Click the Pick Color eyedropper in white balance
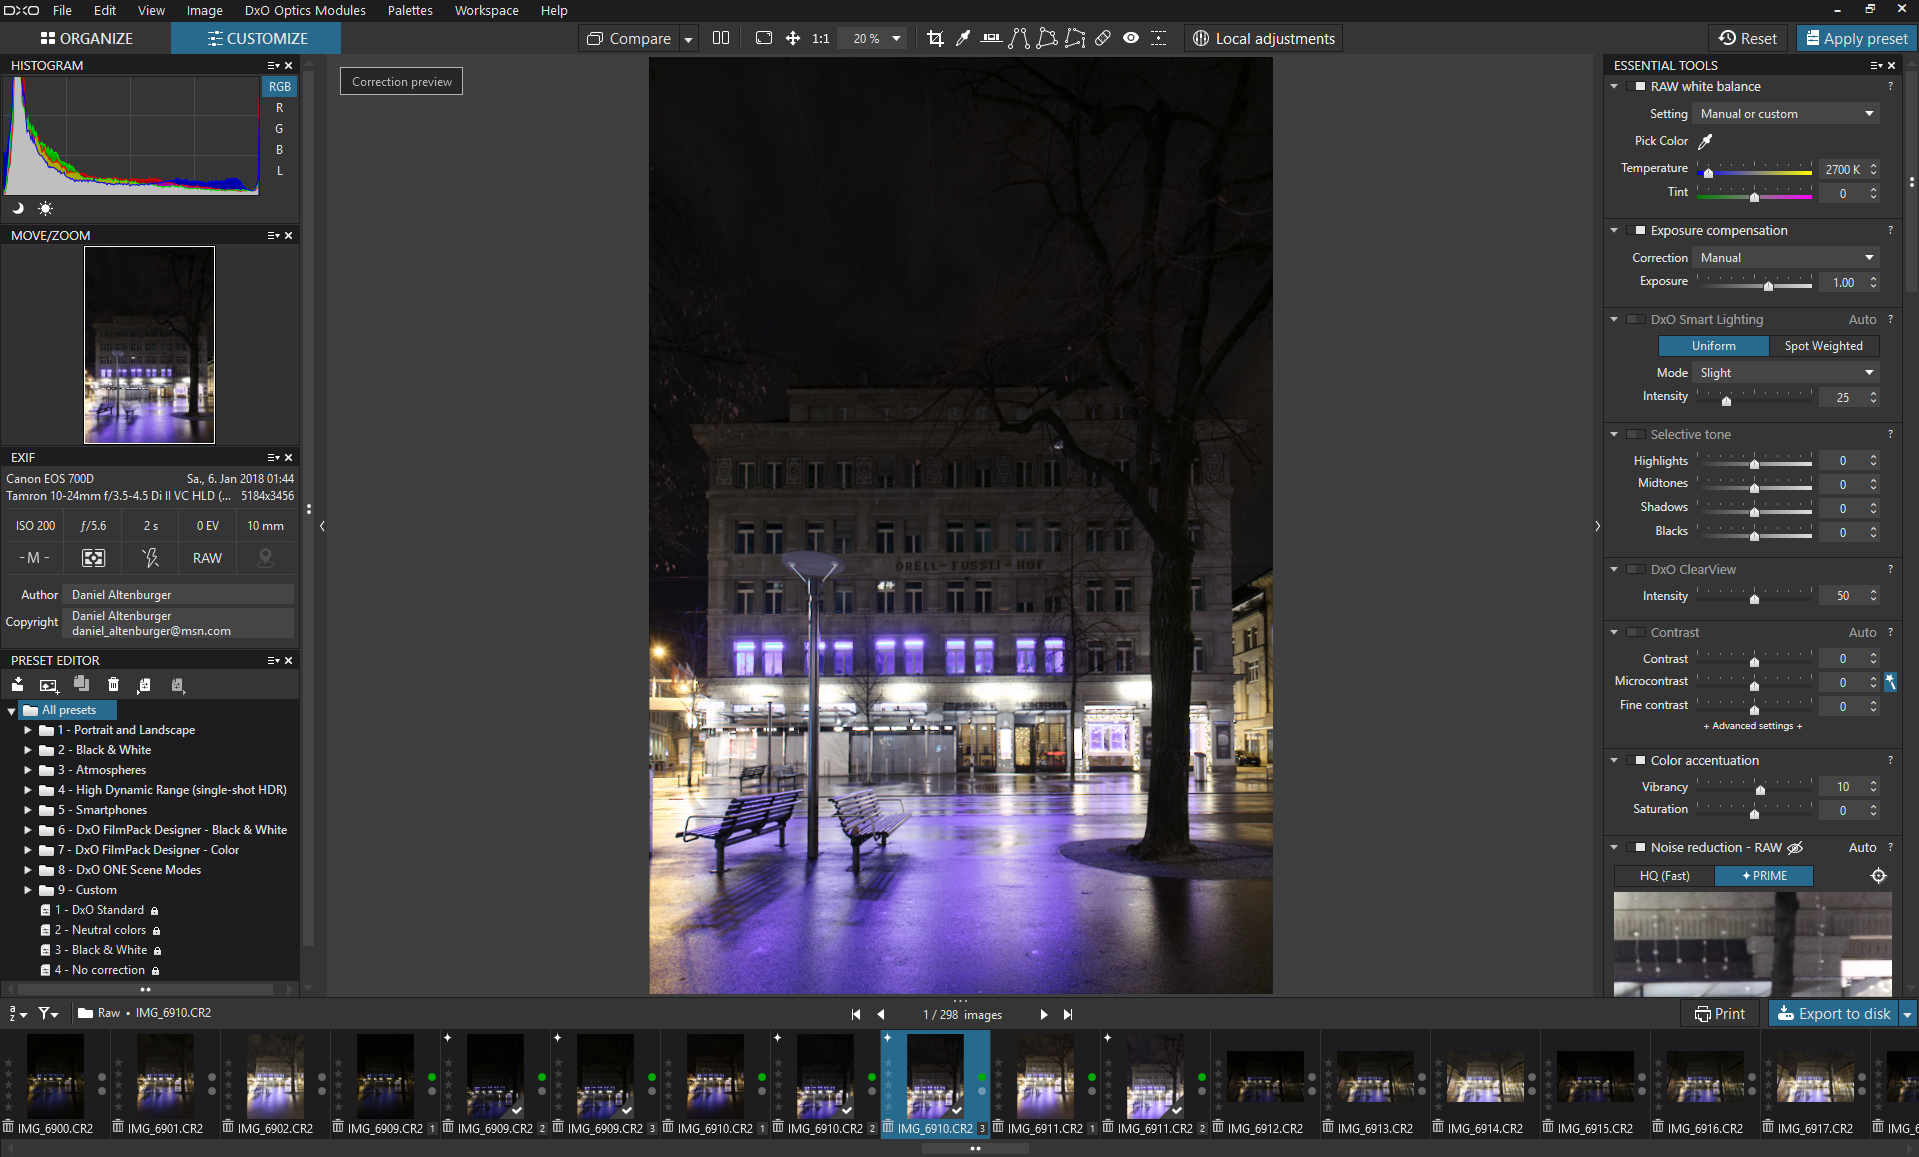 click(1706, 141)
